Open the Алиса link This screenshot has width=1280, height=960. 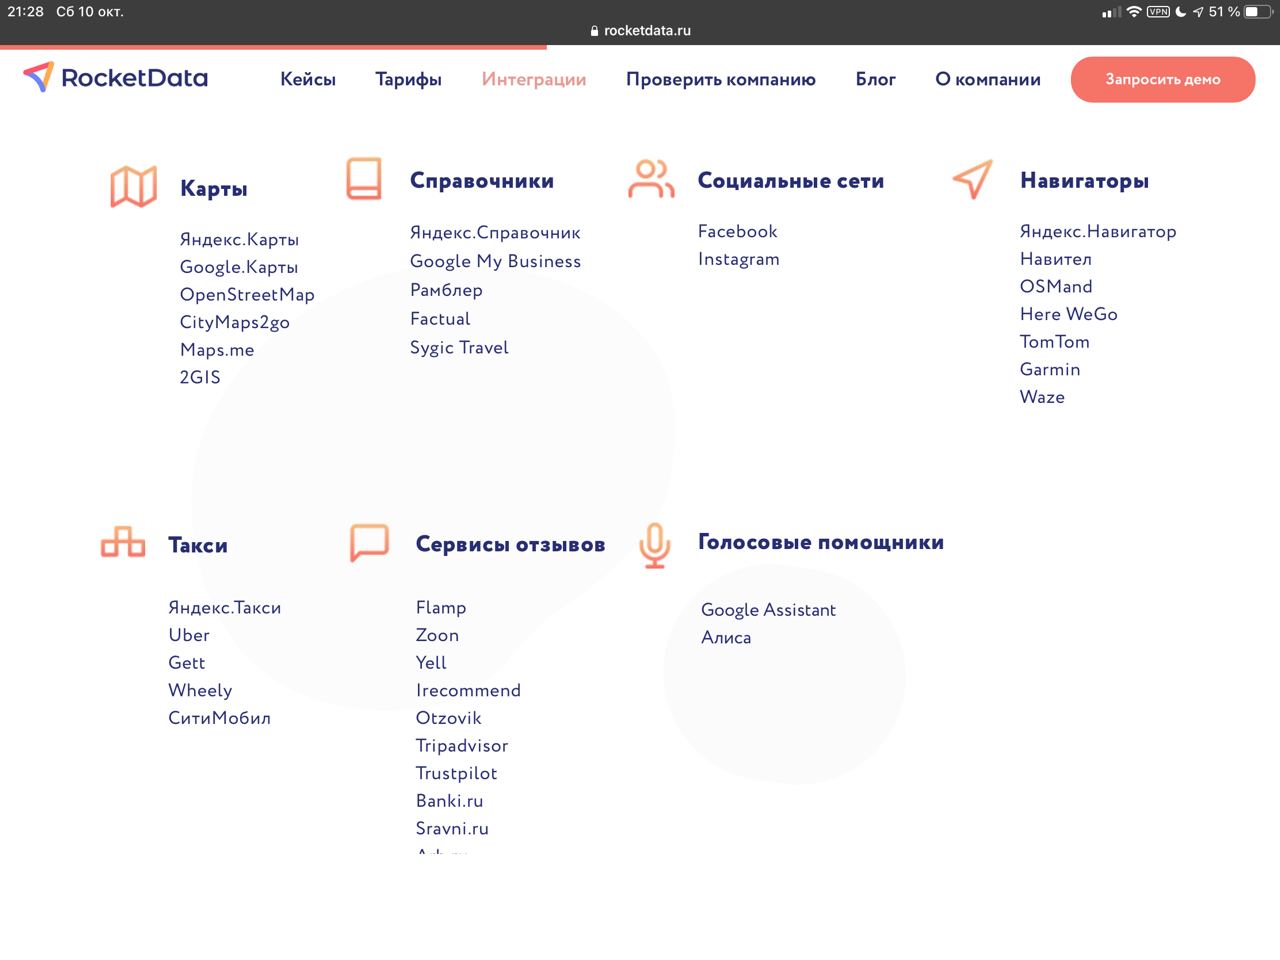726,638
